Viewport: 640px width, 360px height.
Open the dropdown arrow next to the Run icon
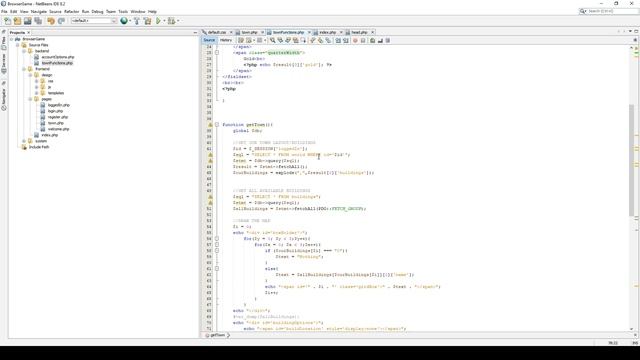tap(164, 21)
